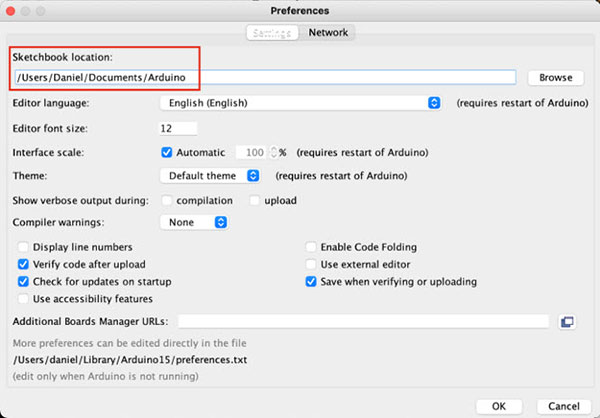This screenshot has width=600, height=418.
Task: Toggle Check for updates on startup
Action: click(x=24, y=282)
